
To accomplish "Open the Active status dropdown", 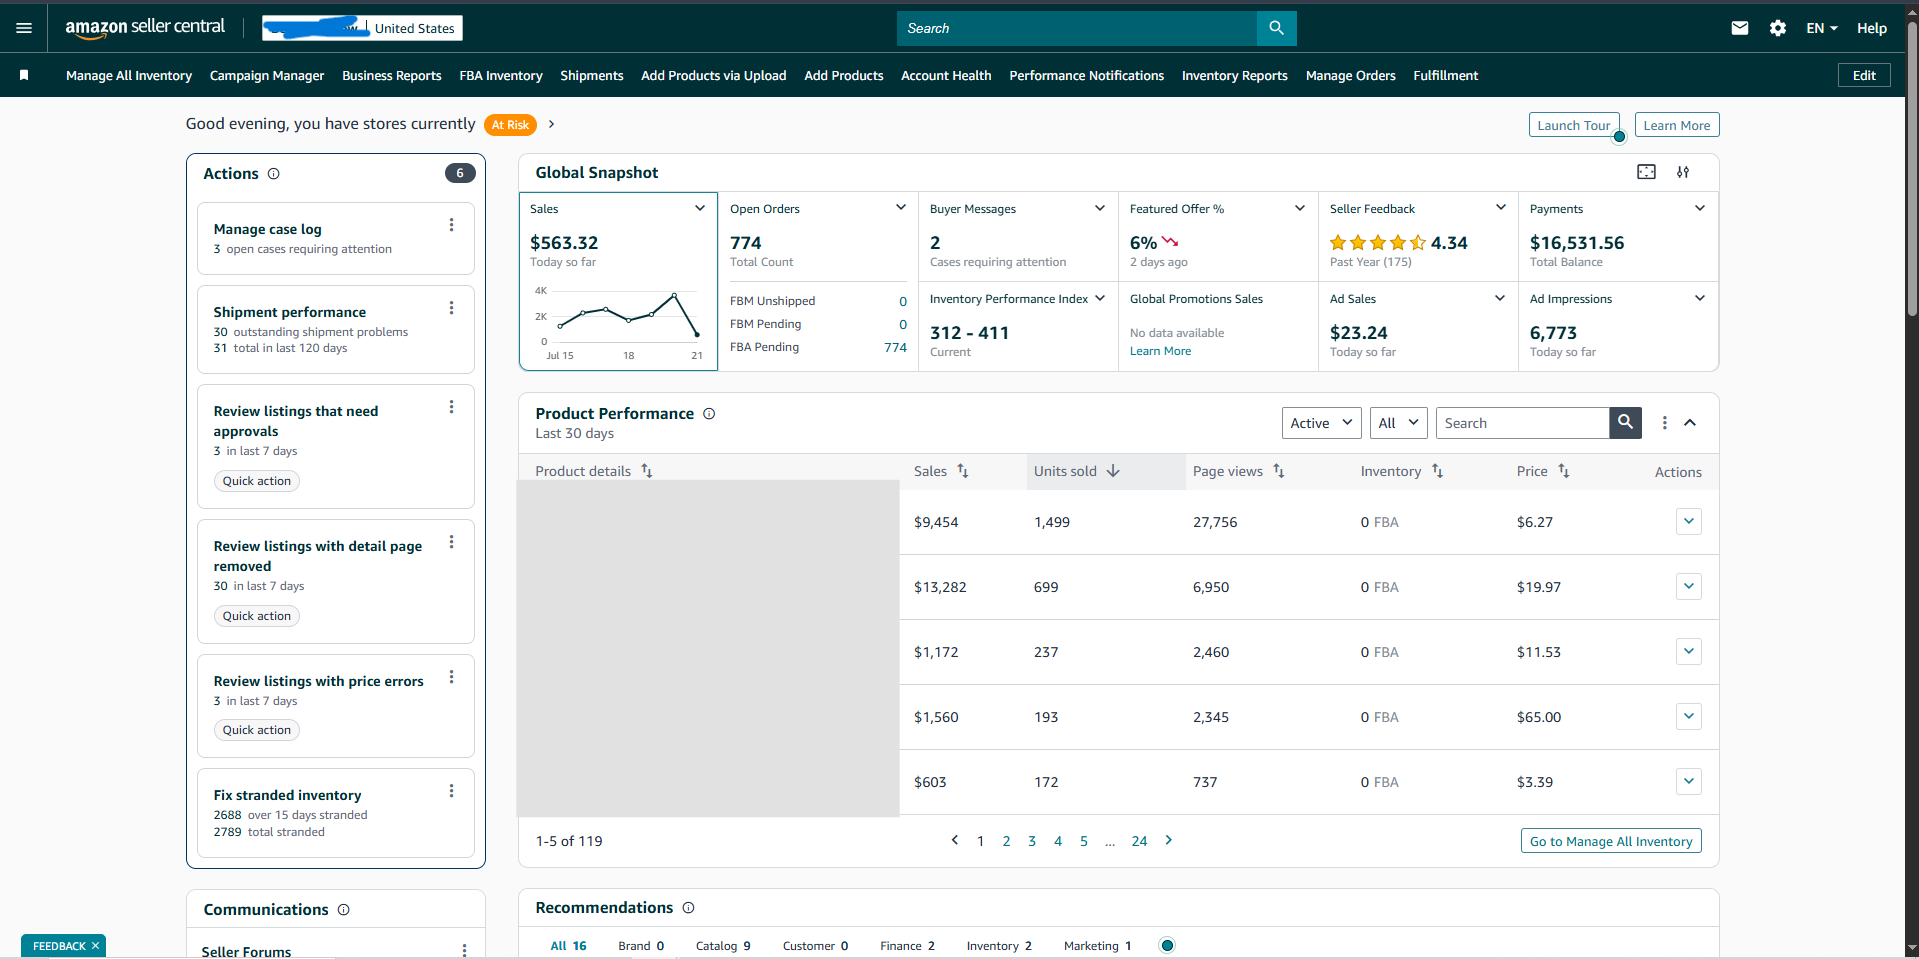I will click(x=1321, y=423).
